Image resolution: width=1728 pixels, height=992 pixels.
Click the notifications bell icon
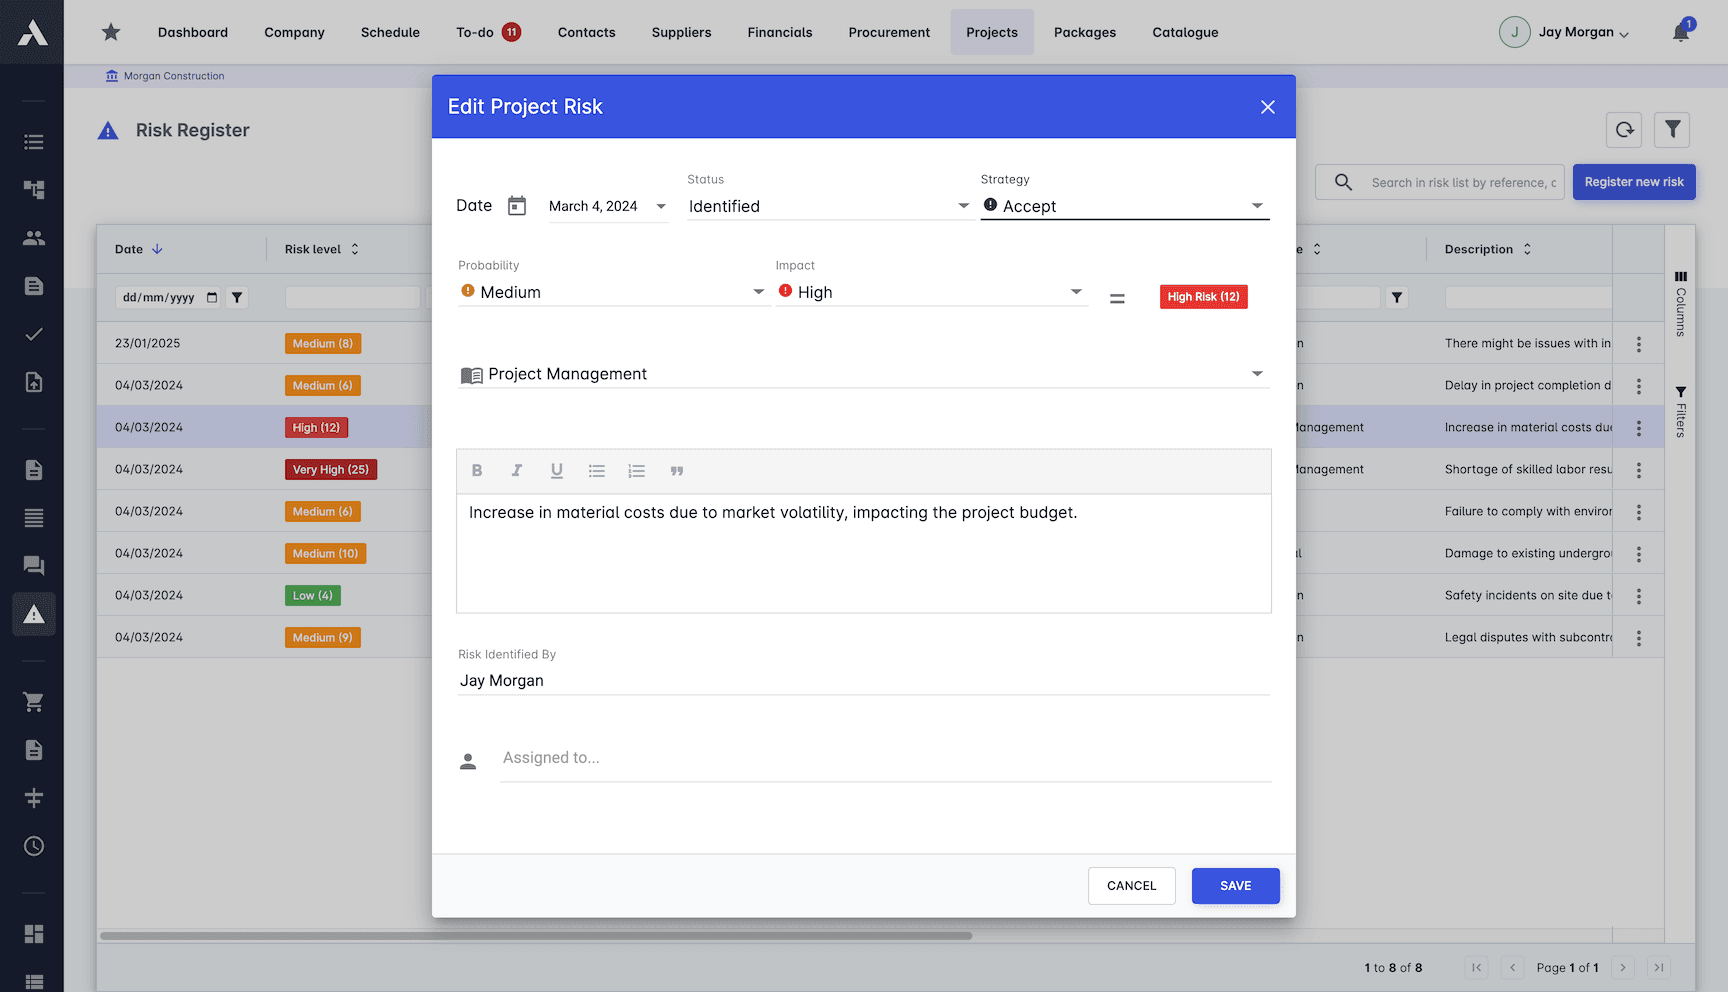[1680, 31]
